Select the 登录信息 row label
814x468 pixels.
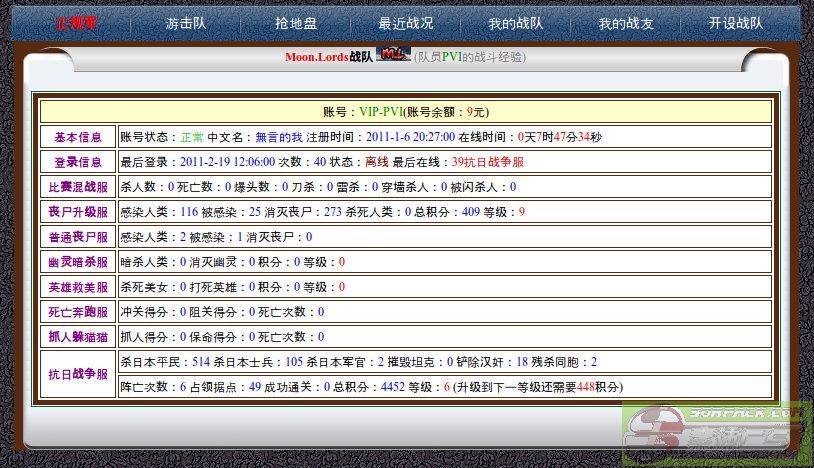(x=78, y=162)
